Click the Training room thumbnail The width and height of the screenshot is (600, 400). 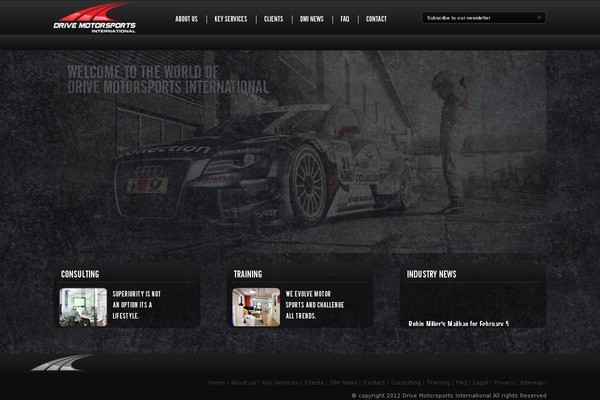[x=256, y=307]
